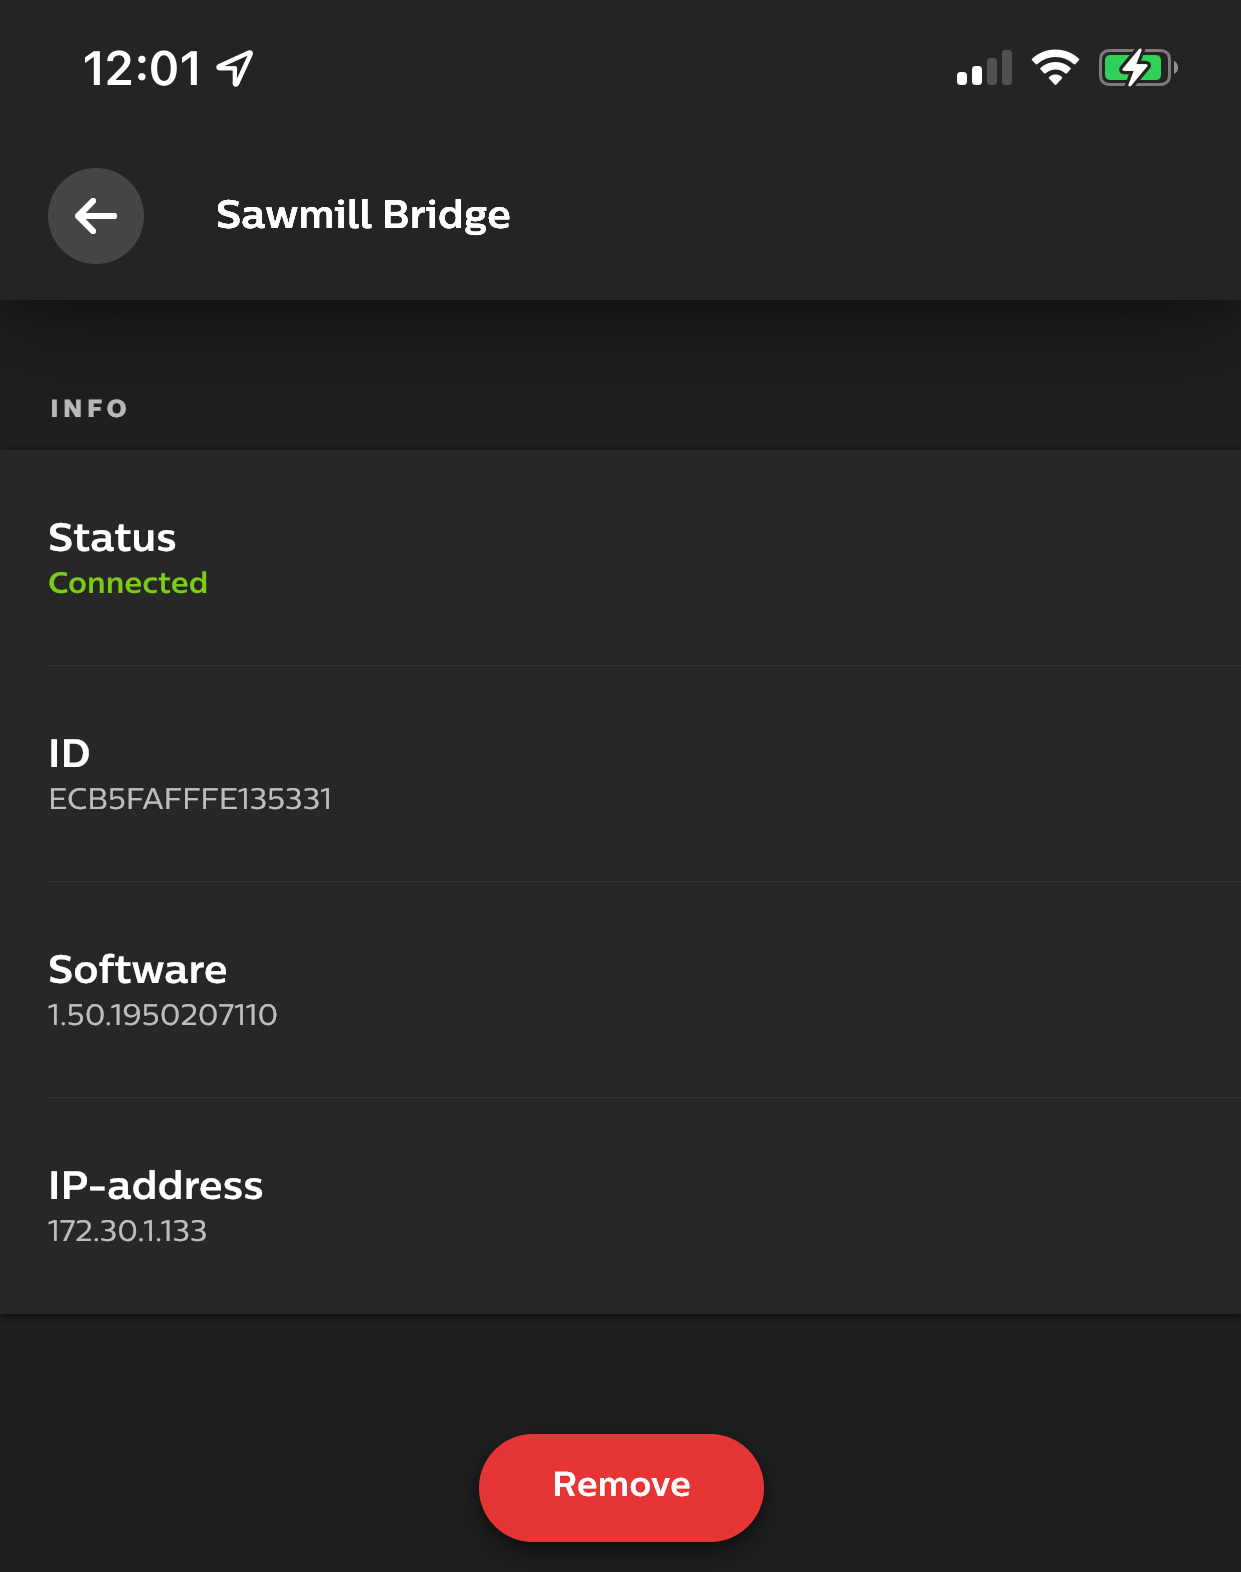Screen dimensions: 1241x1572
Task: Tap the Wi-Fi status icon
Action: click(x=1055, y=68)
